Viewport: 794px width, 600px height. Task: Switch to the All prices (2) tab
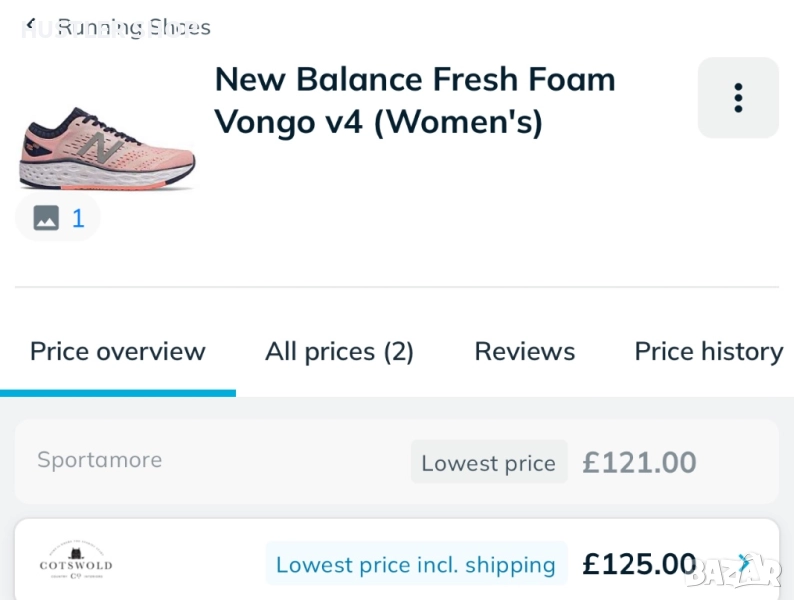click(x=339, y=352)
